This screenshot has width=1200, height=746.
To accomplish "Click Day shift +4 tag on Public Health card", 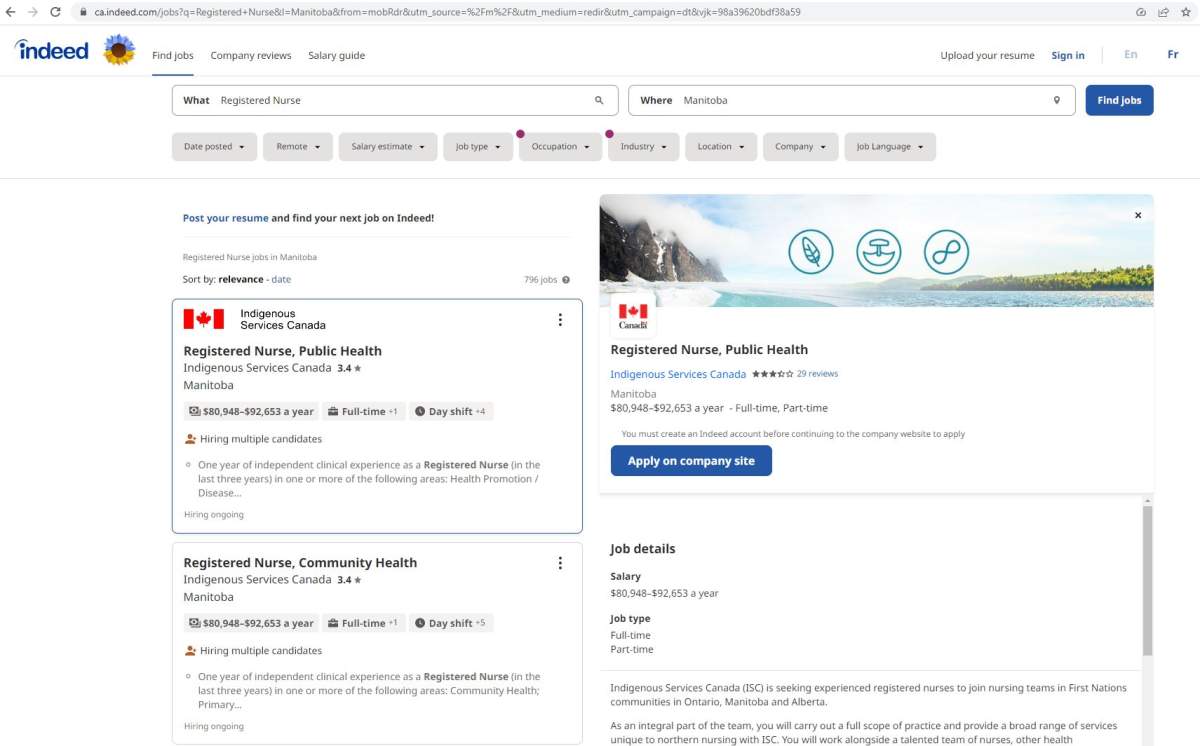I will point(451,411).
